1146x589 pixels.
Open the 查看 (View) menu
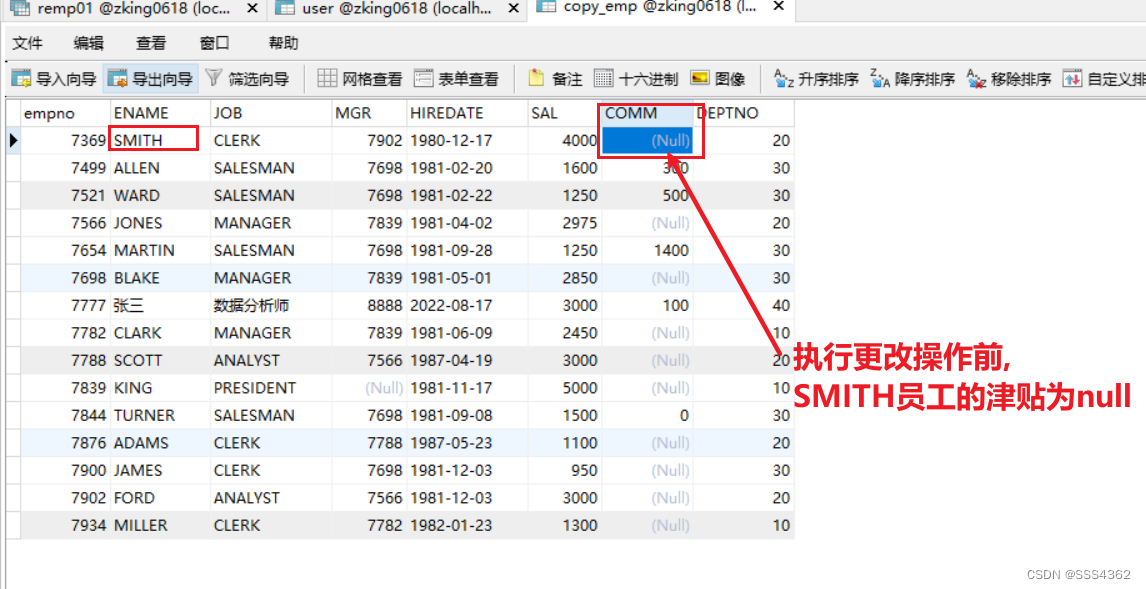click(x=151, y=43)
